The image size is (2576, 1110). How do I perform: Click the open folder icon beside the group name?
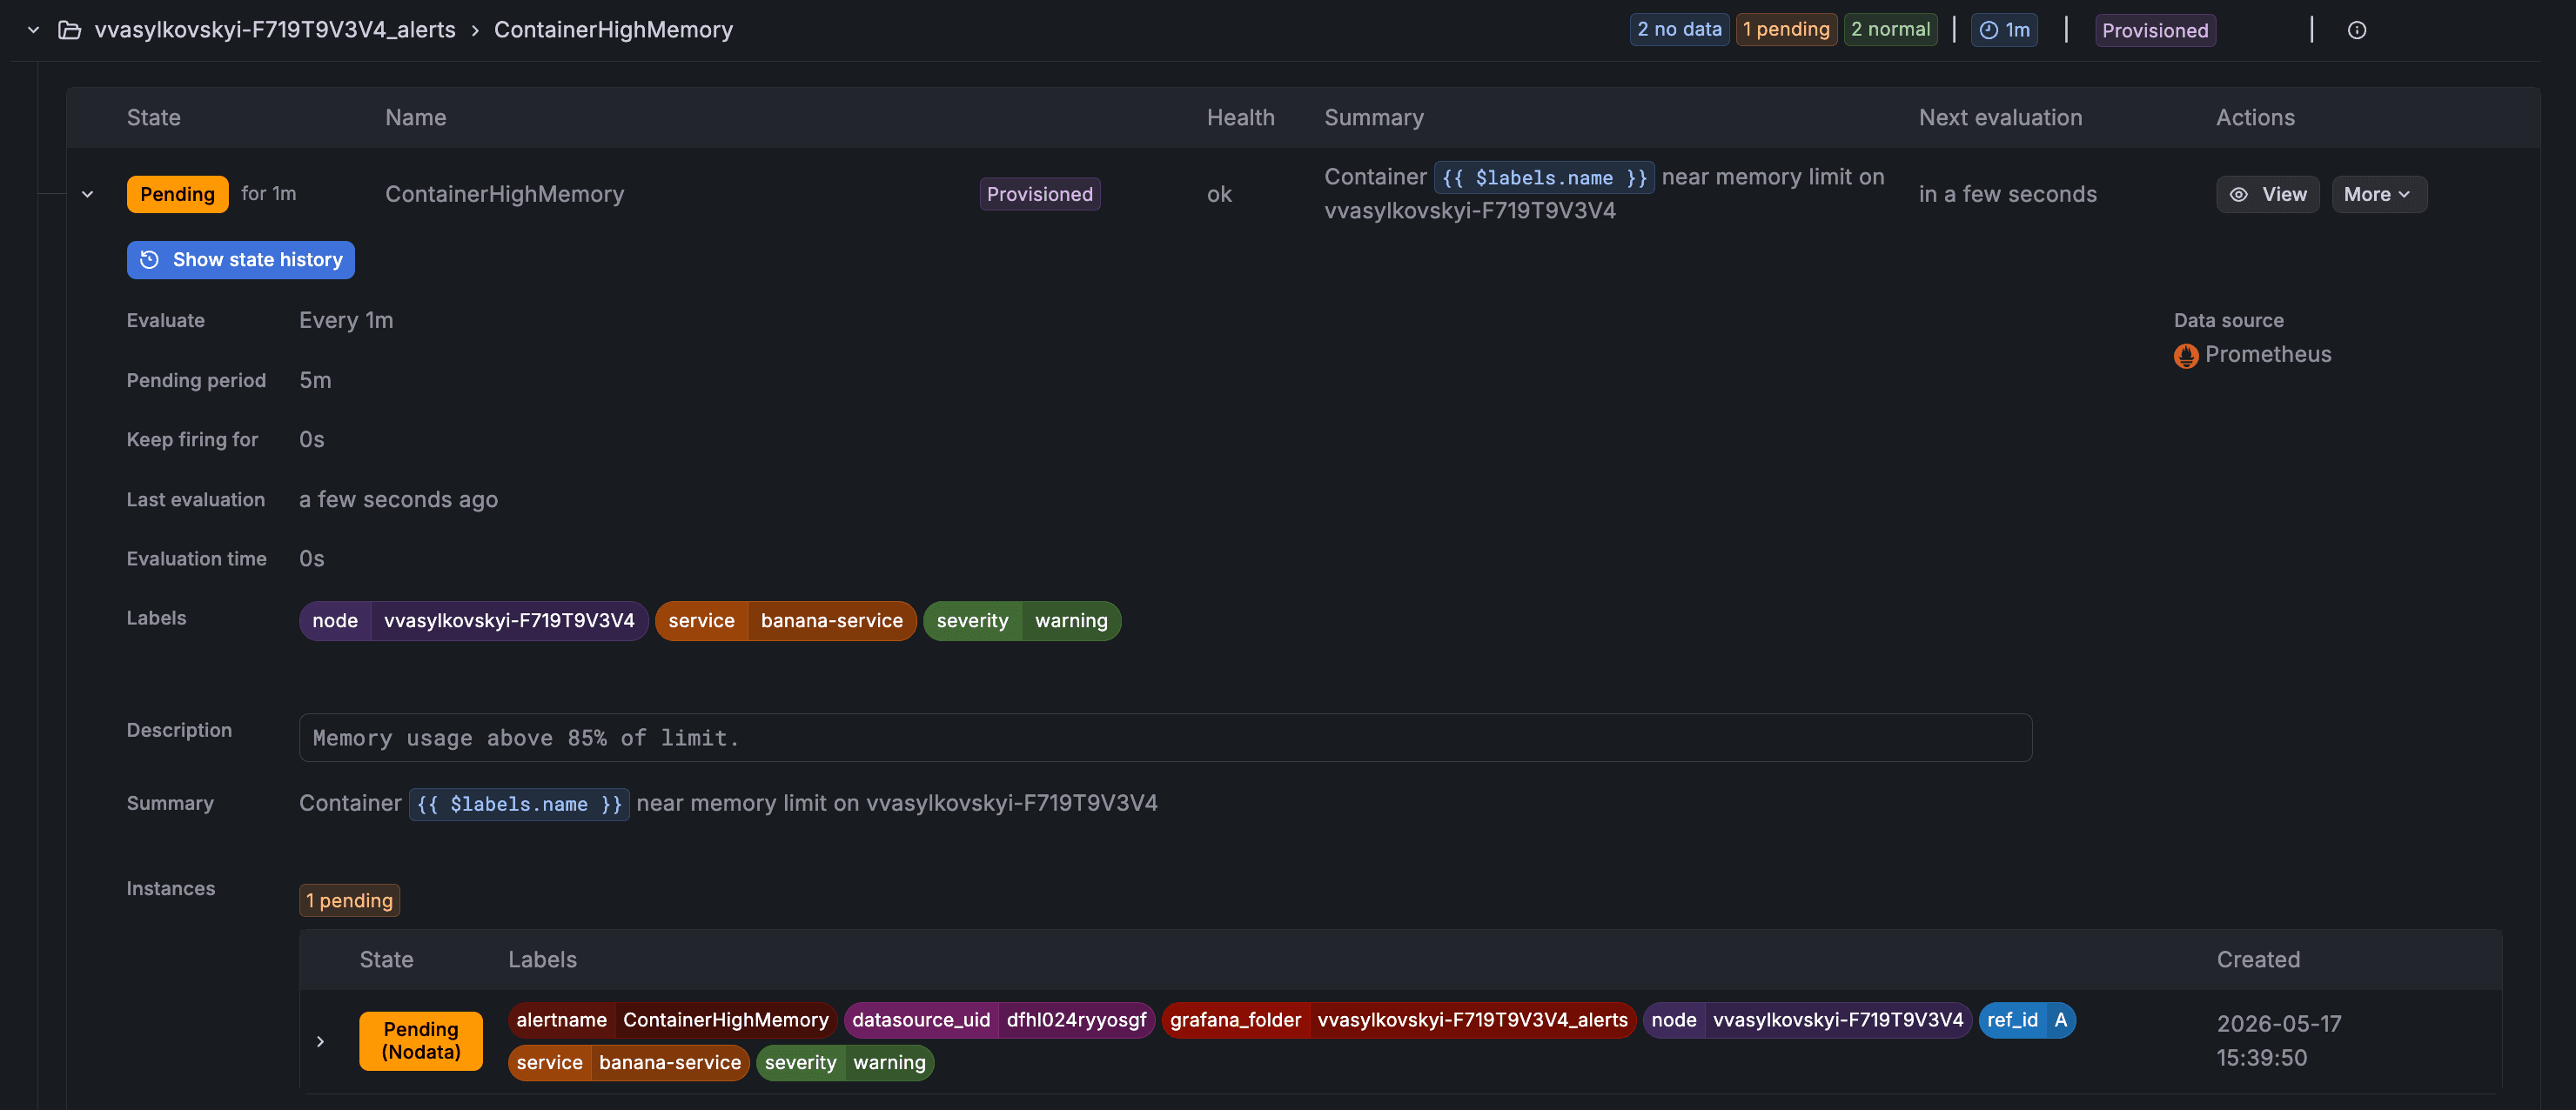[x=69, y=30]
